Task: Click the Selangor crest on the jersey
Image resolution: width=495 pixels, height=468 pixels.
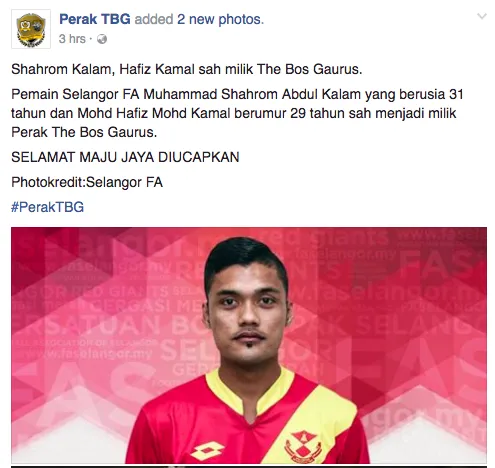Action: pos(303,446)
